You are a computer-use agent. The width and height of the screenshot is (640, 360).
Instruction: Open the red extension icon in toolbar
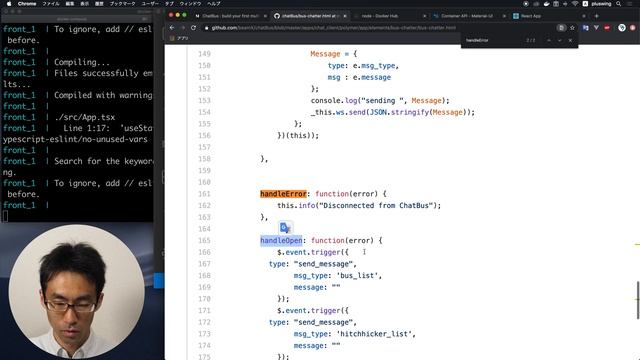tap(607, 28)
